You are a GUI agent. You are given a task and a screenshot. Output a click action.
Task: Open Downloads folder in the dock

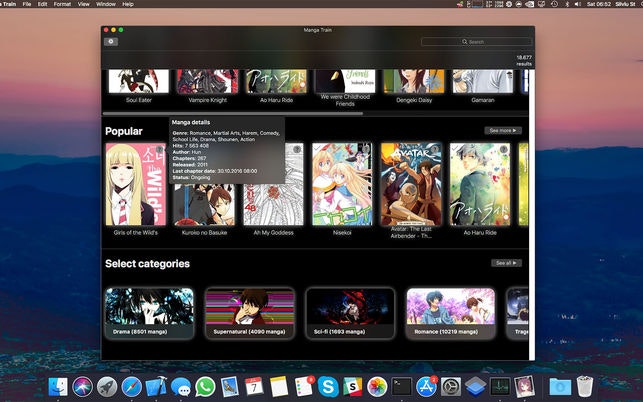560,387
